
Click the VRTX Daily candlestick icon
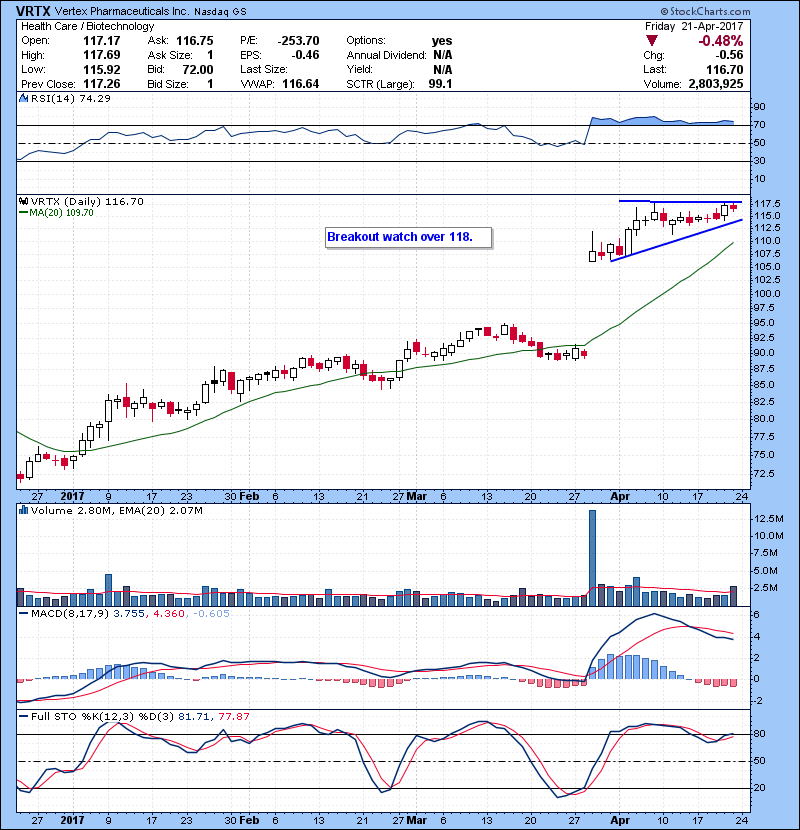23,201
